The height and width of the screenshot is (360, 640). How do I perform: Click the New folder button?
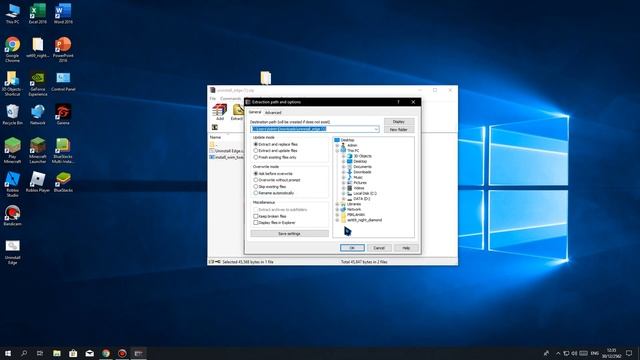399,129
